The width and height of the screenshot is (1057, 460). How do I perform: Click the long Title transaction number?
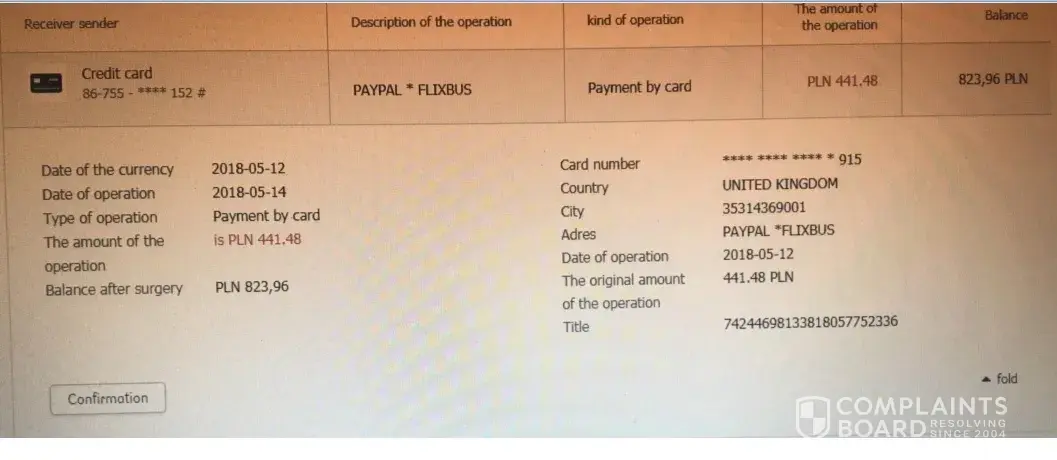click(810, 322)
